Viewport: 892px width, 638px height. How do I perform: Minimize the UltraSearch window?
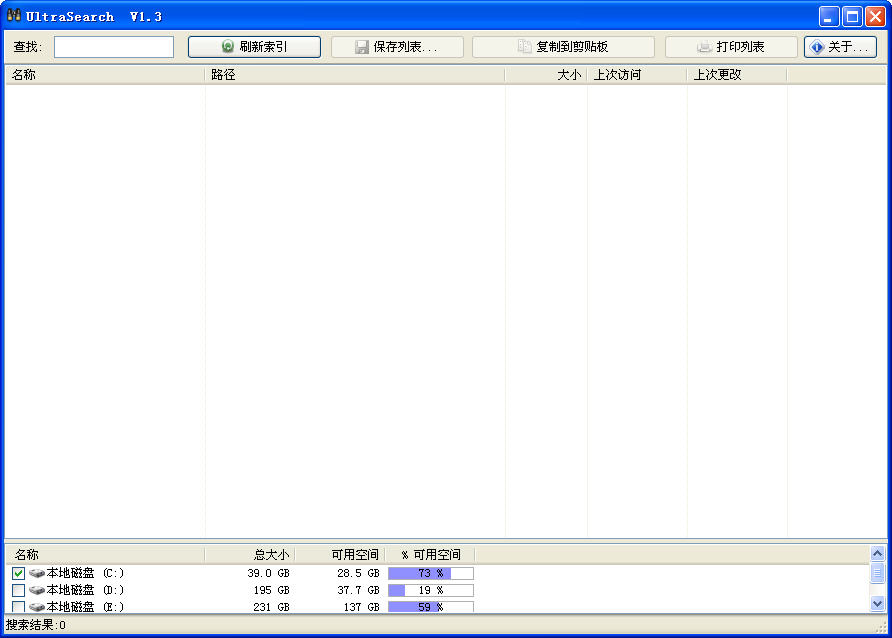pyautogui.click(x=829, y=16)
